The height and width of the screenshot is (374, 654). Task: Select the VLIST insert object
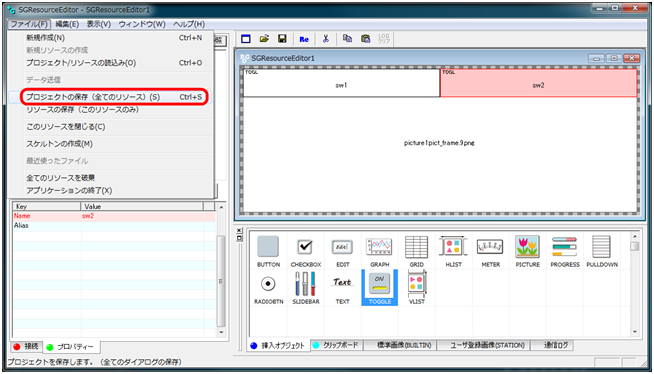pyautogui.click(x=416, y=288)
